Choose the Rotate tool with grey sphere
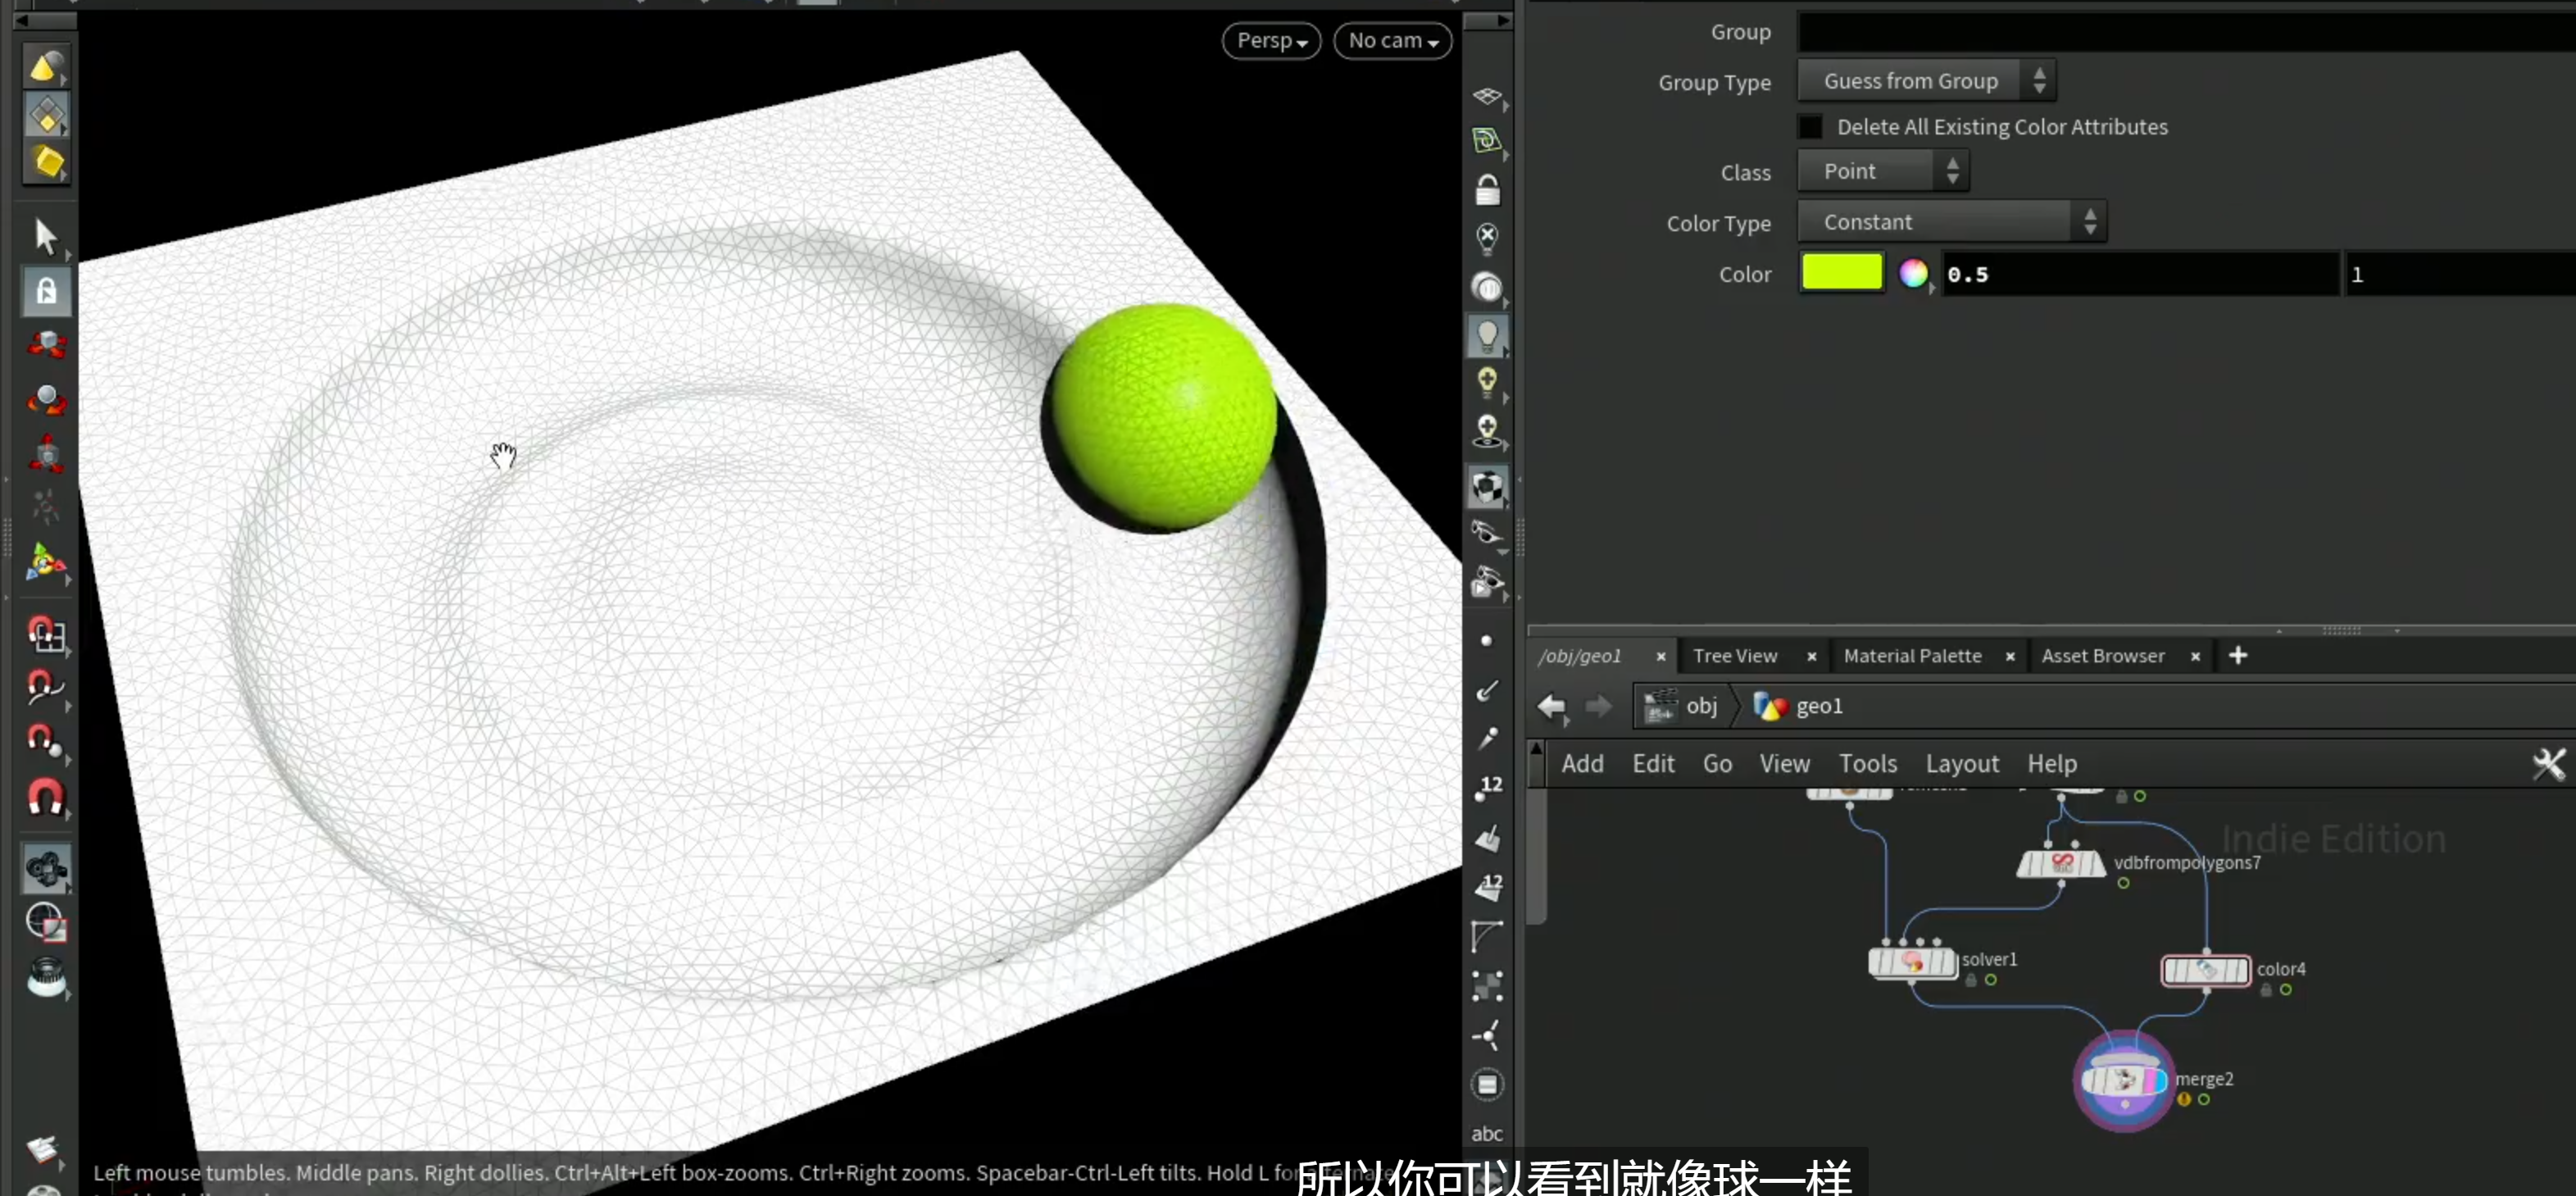 pos(46,400)
